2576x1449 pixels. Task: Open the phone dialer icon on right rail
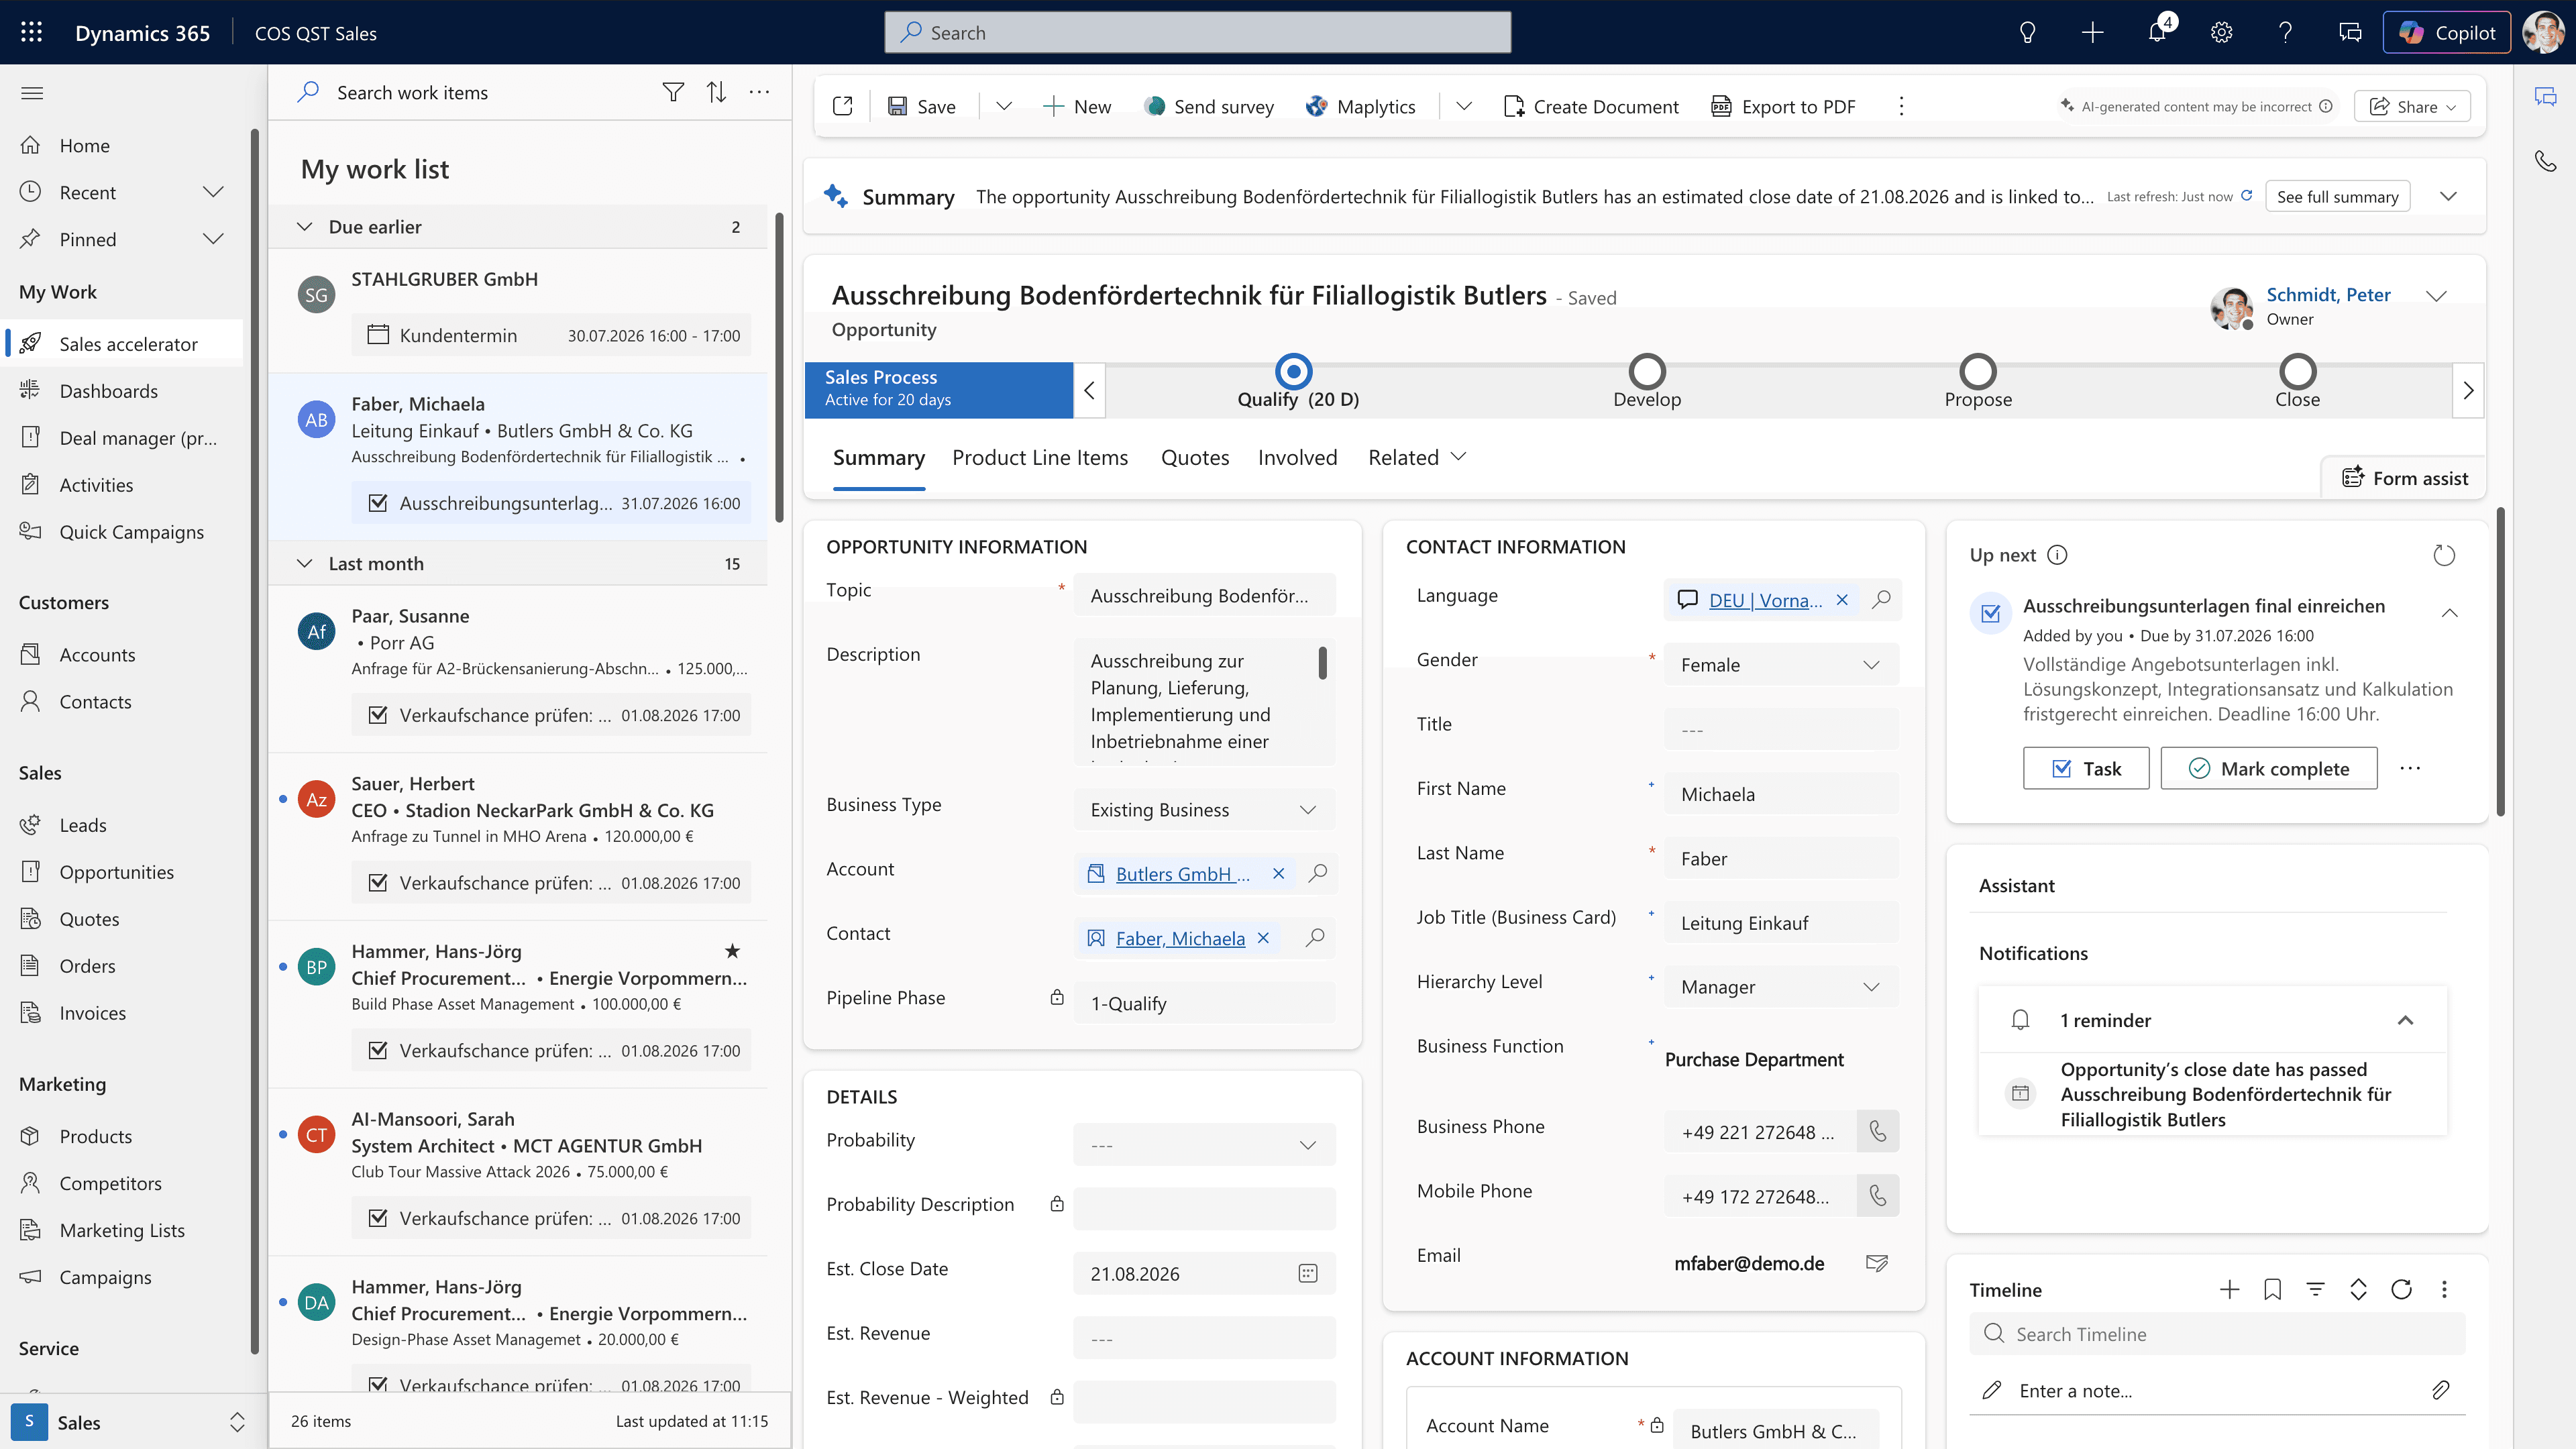click(2545, 160)
